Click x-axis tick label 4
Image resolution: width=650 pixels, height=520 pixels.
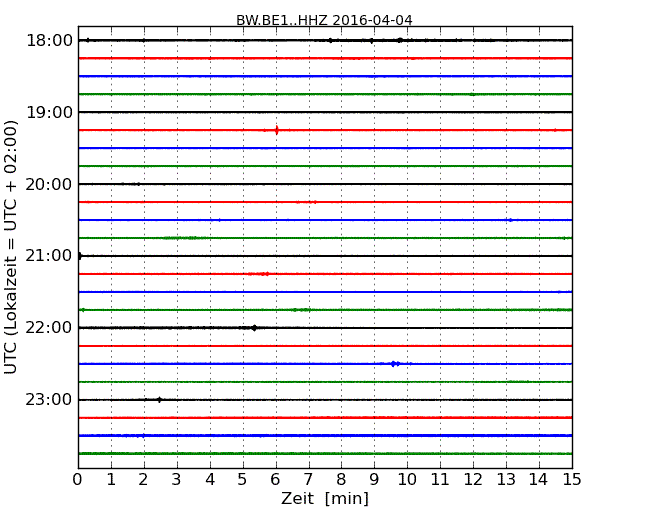210,480
